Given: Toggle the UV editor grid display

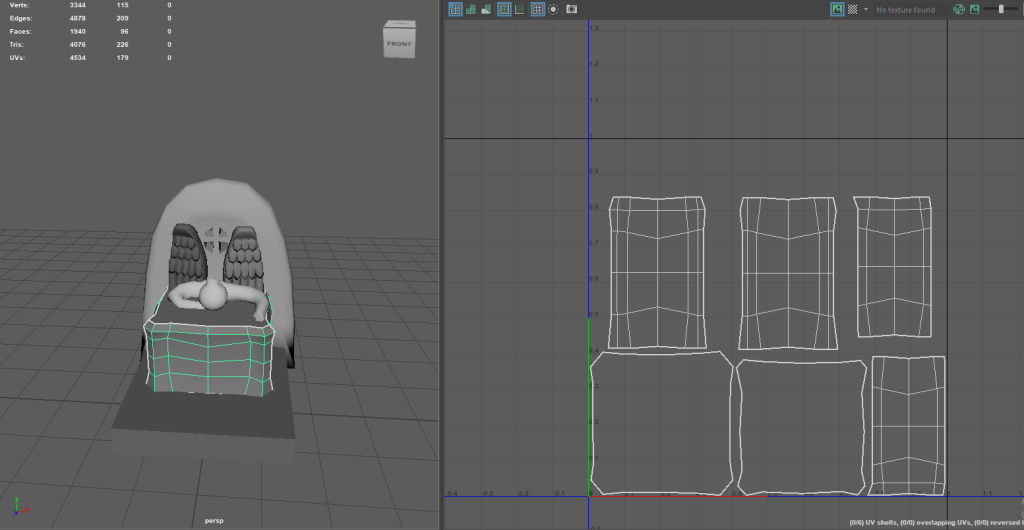Looking at the screenshot, I should (537, 9).
